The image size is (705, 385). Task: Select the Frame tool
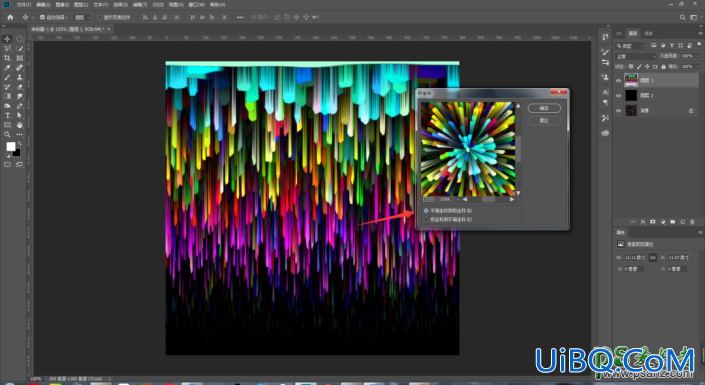click(20, 58)
